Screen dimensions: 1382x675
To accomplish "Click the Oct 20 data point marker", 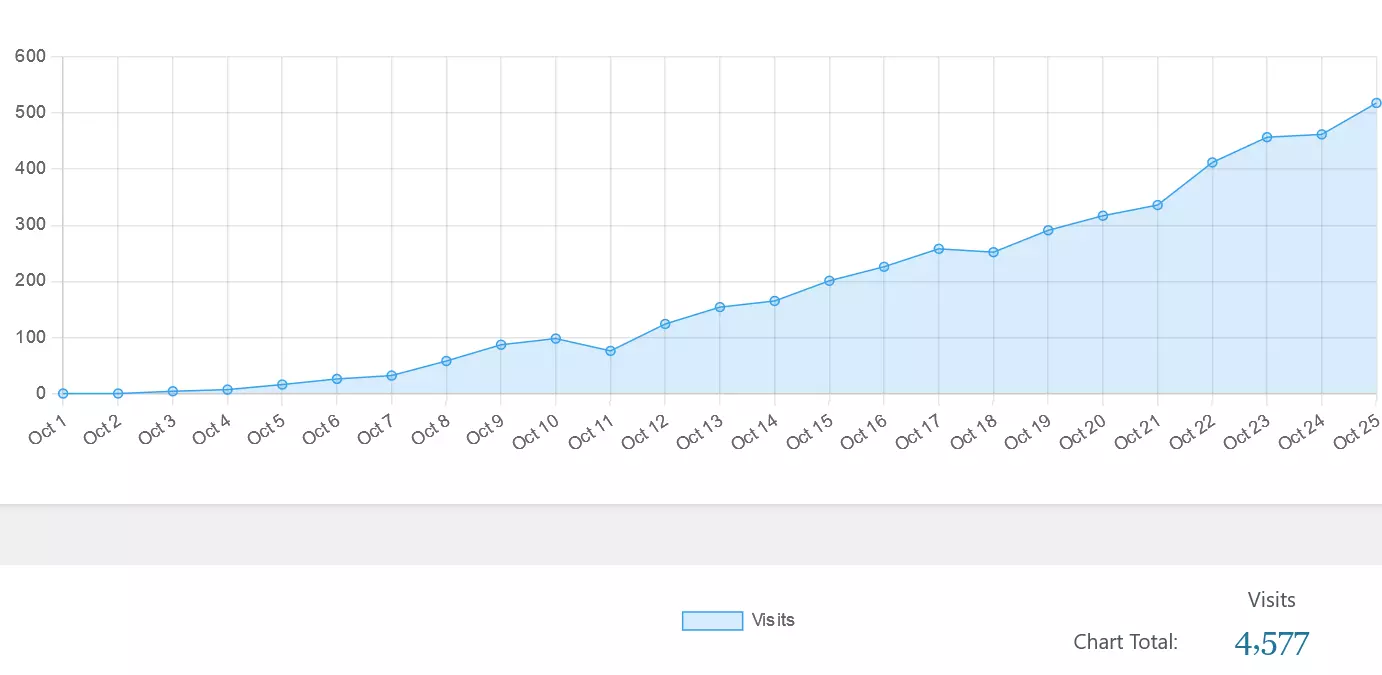I will pos(1103,216).
